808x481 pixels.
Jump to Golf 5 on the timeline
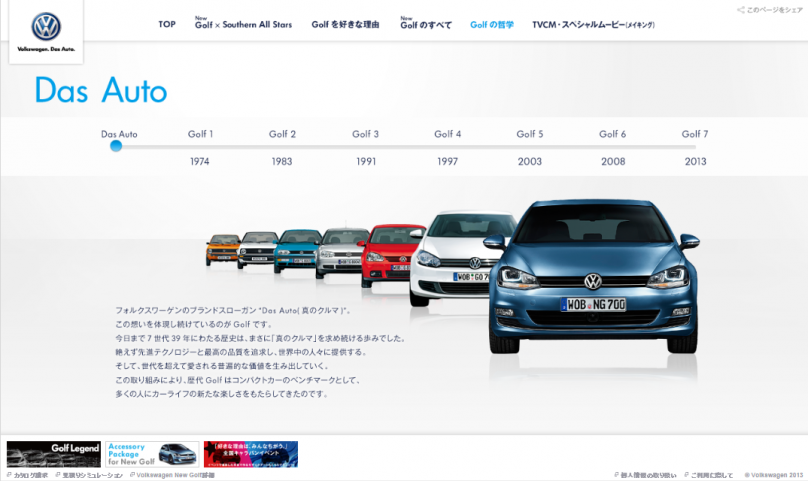[x=530, y=134]
